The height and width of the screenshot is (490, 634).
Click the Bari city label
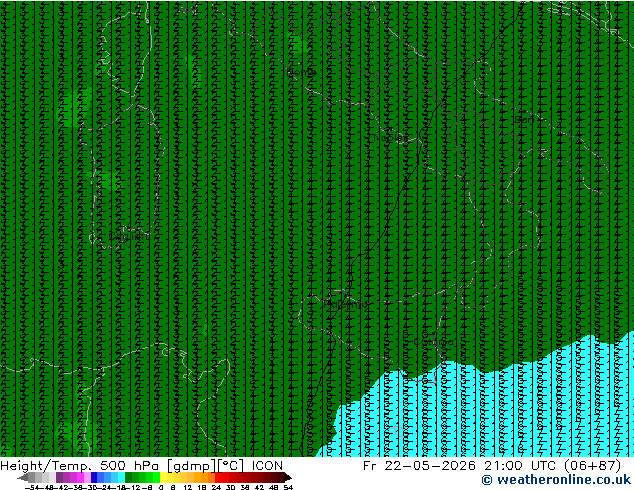click(524, 120)
